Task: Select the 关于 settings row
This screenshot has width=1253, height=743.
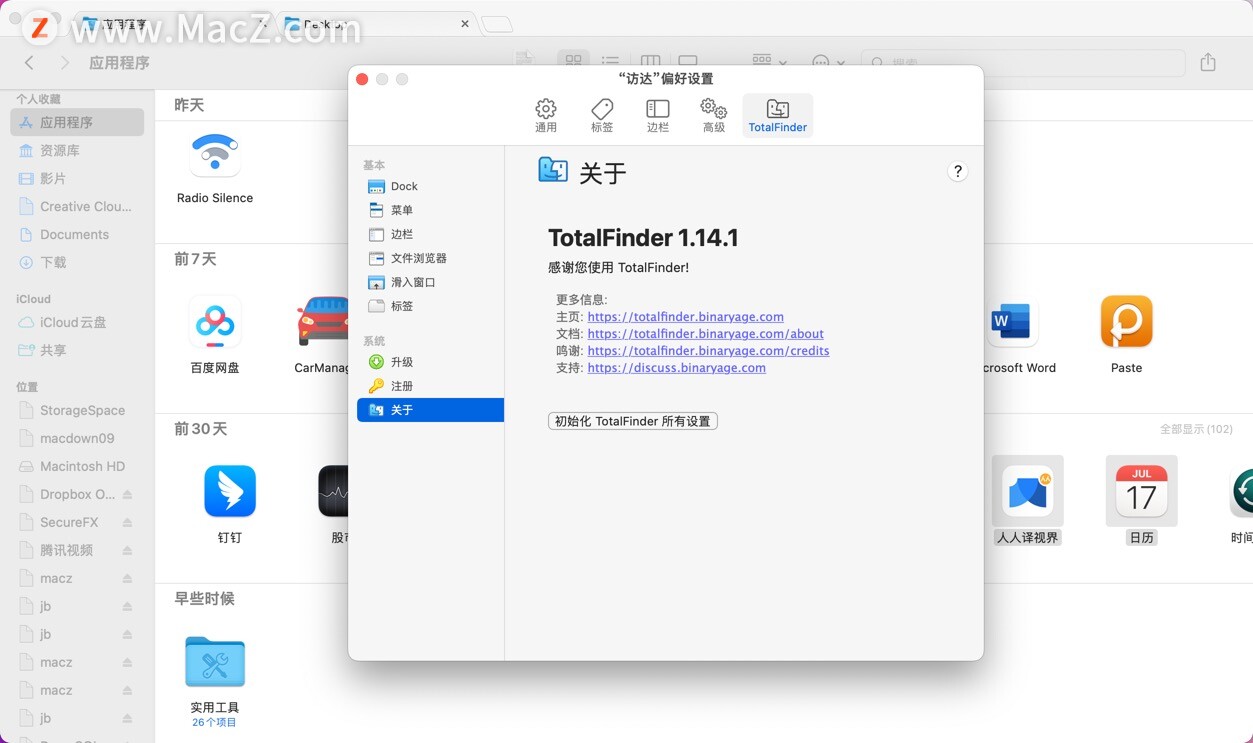Action: click(x=430, y=410)
